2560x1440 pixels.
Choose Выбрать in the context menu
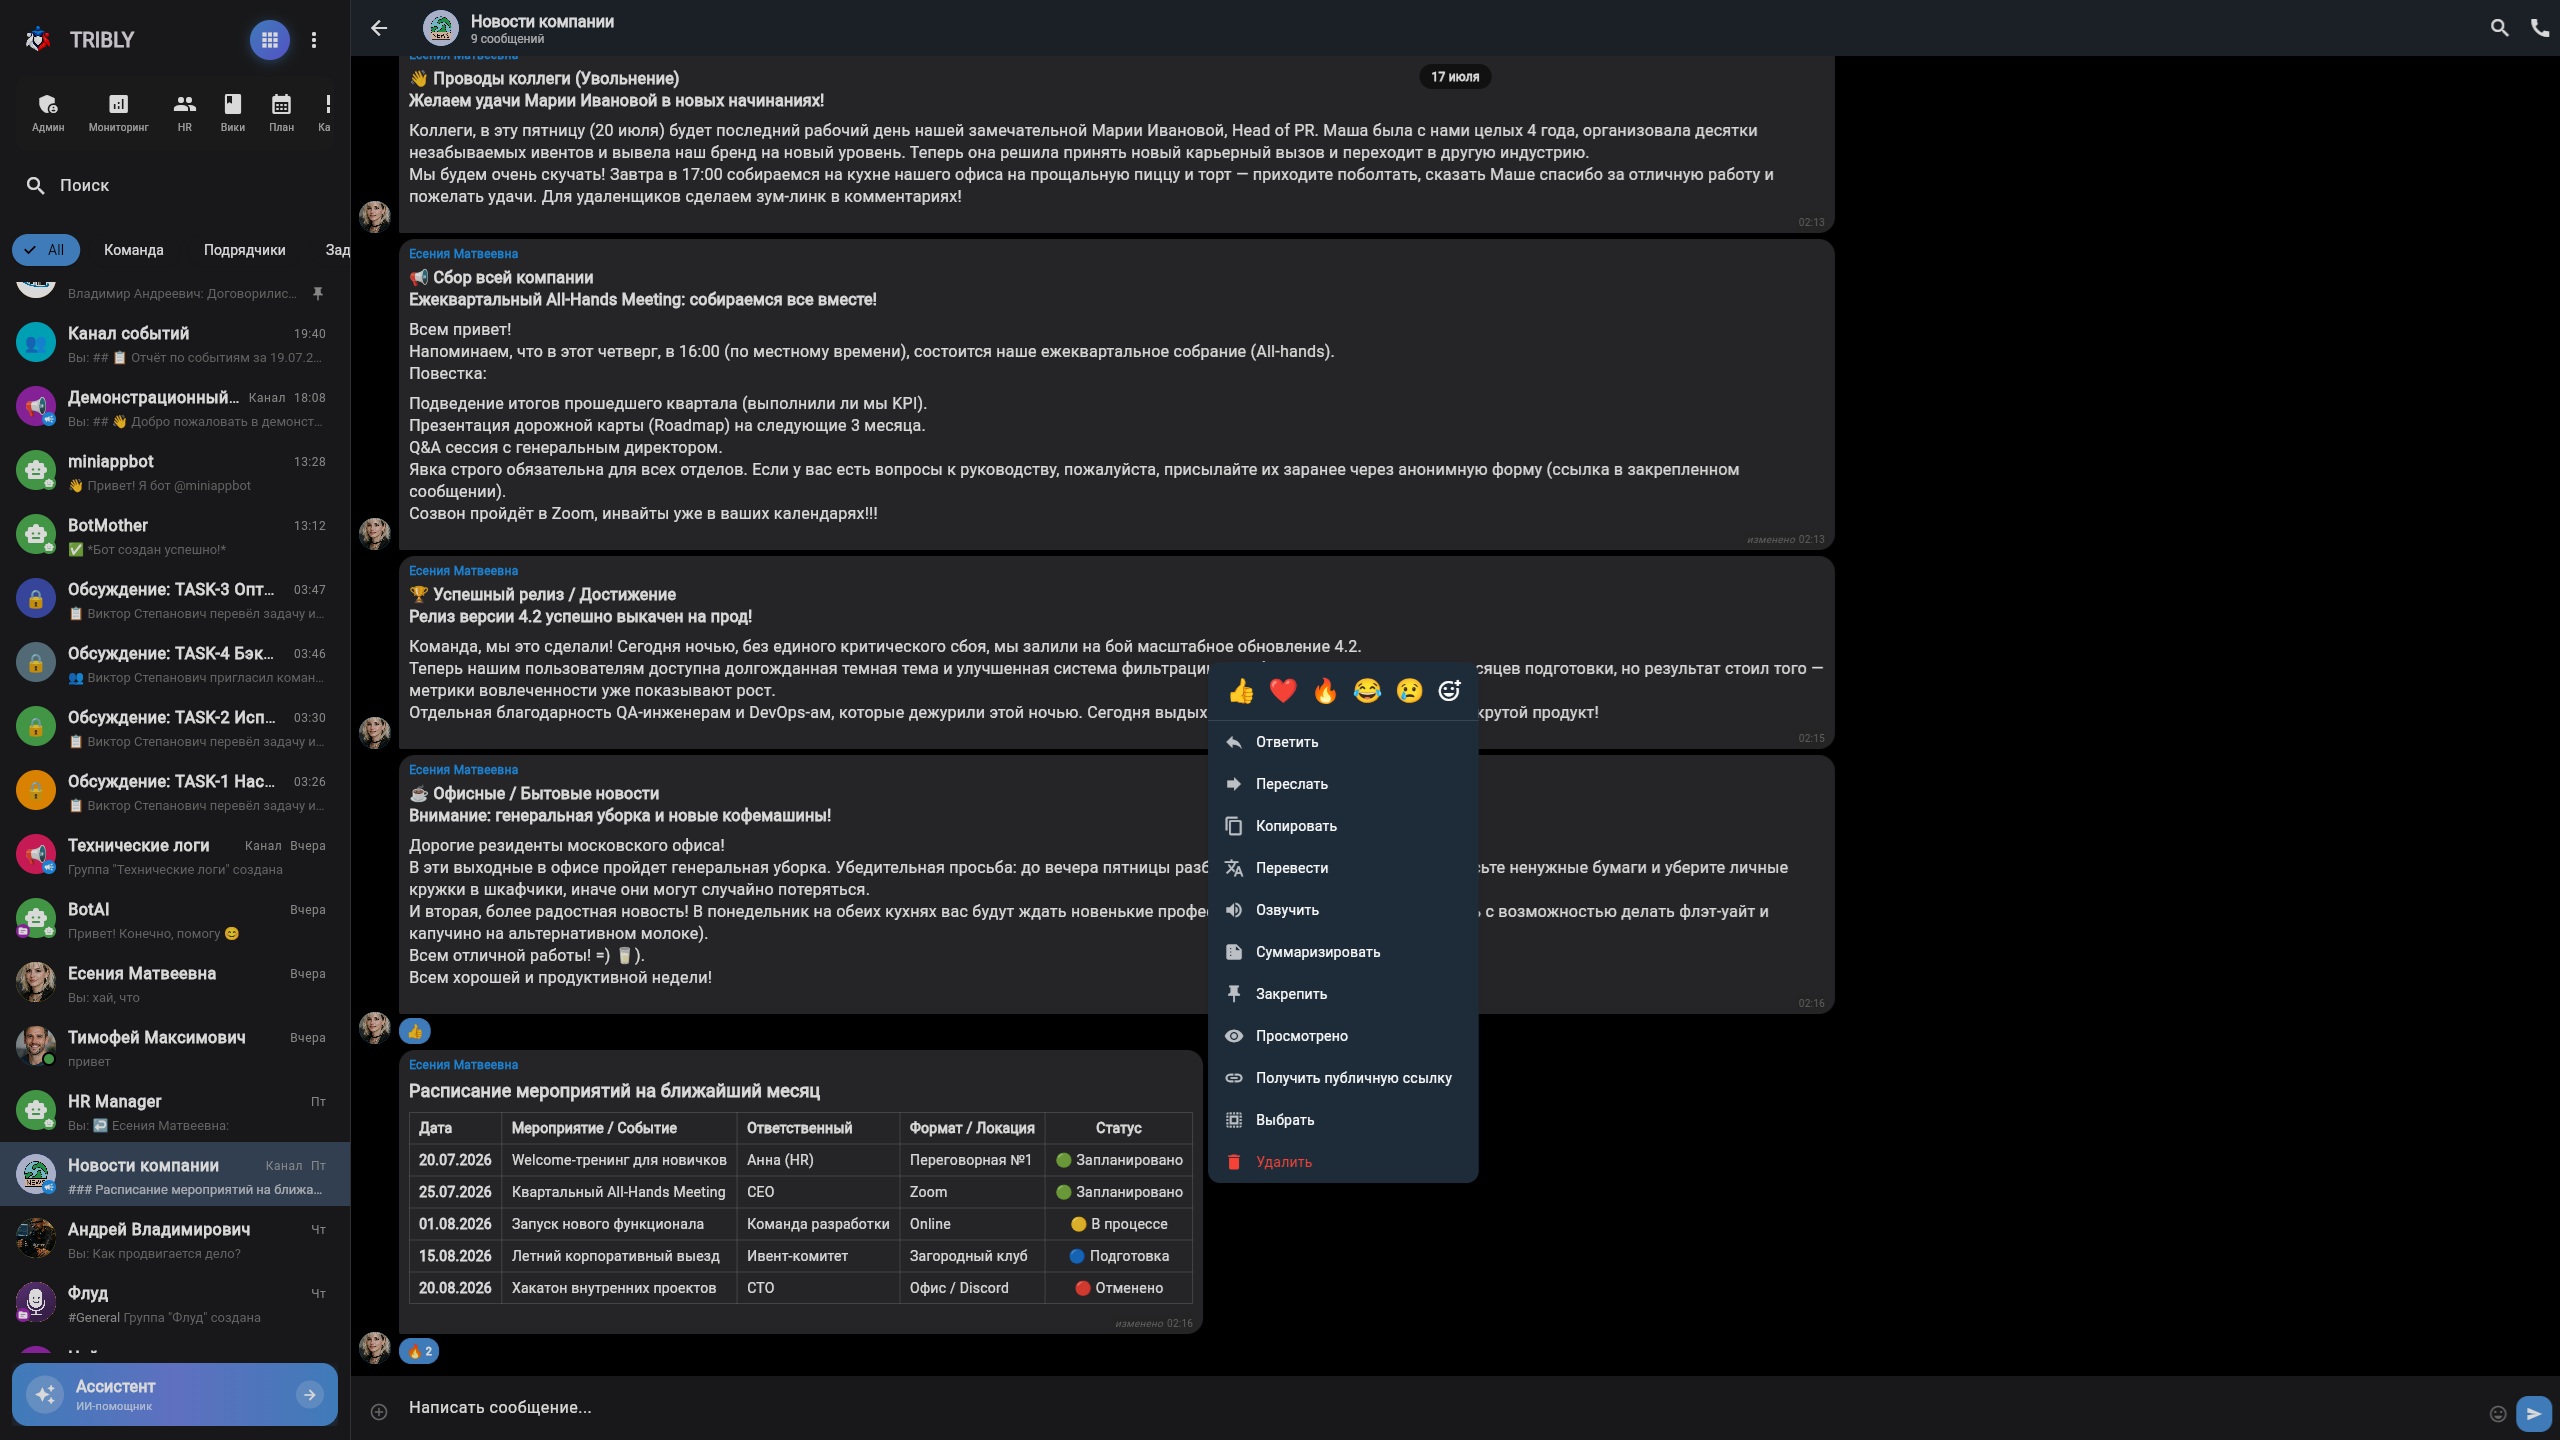[x=1343, y=1120]
